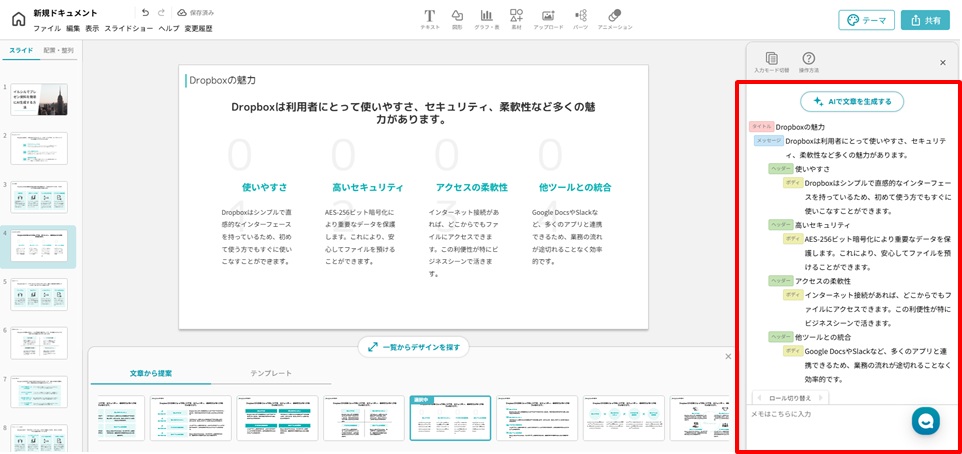This screenshot has height=454, width=962.
Task: Open the 編集 menu
Action: [x=73, y=28]
